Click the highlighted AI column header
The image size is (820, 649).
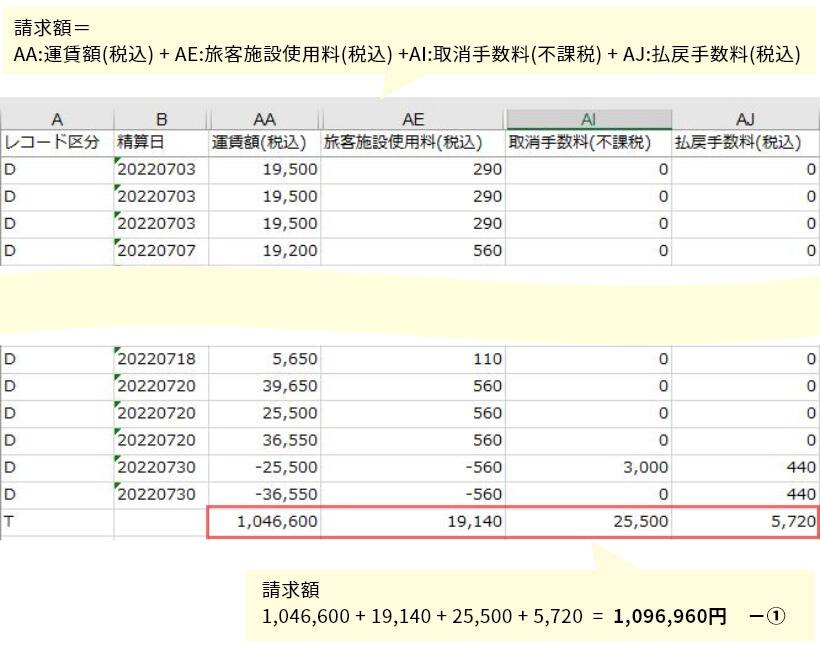pos(588,119)
